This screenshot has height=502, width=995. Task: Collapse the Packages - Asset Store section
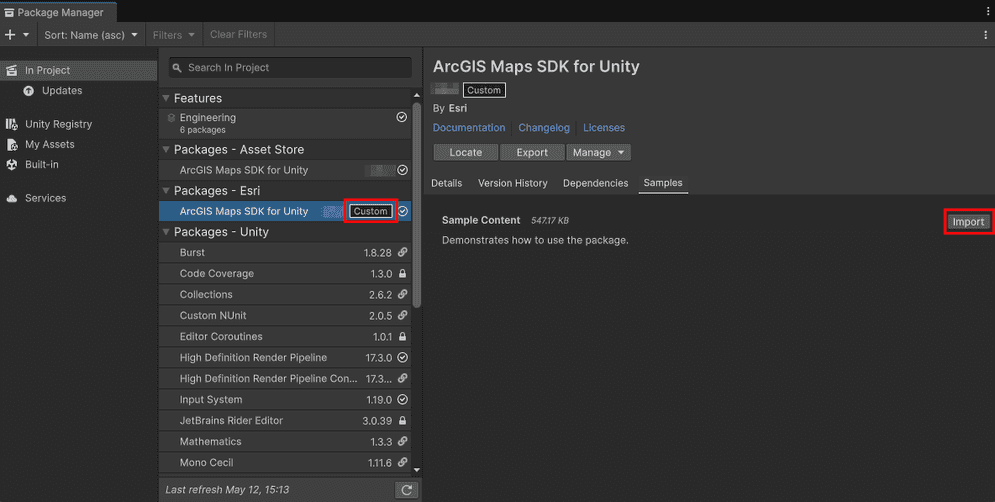pos(166,150)
